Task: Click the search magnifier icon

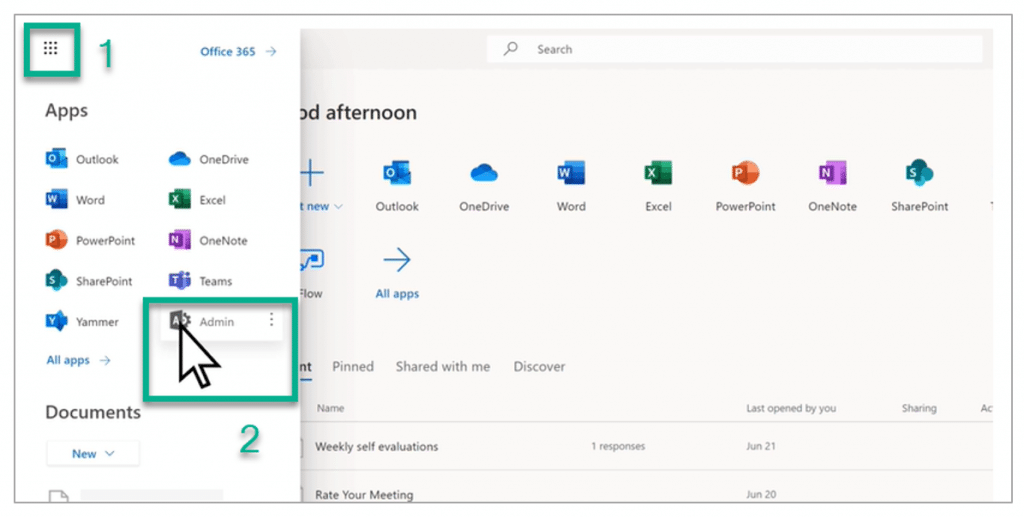Action: [x=511, y=49]
